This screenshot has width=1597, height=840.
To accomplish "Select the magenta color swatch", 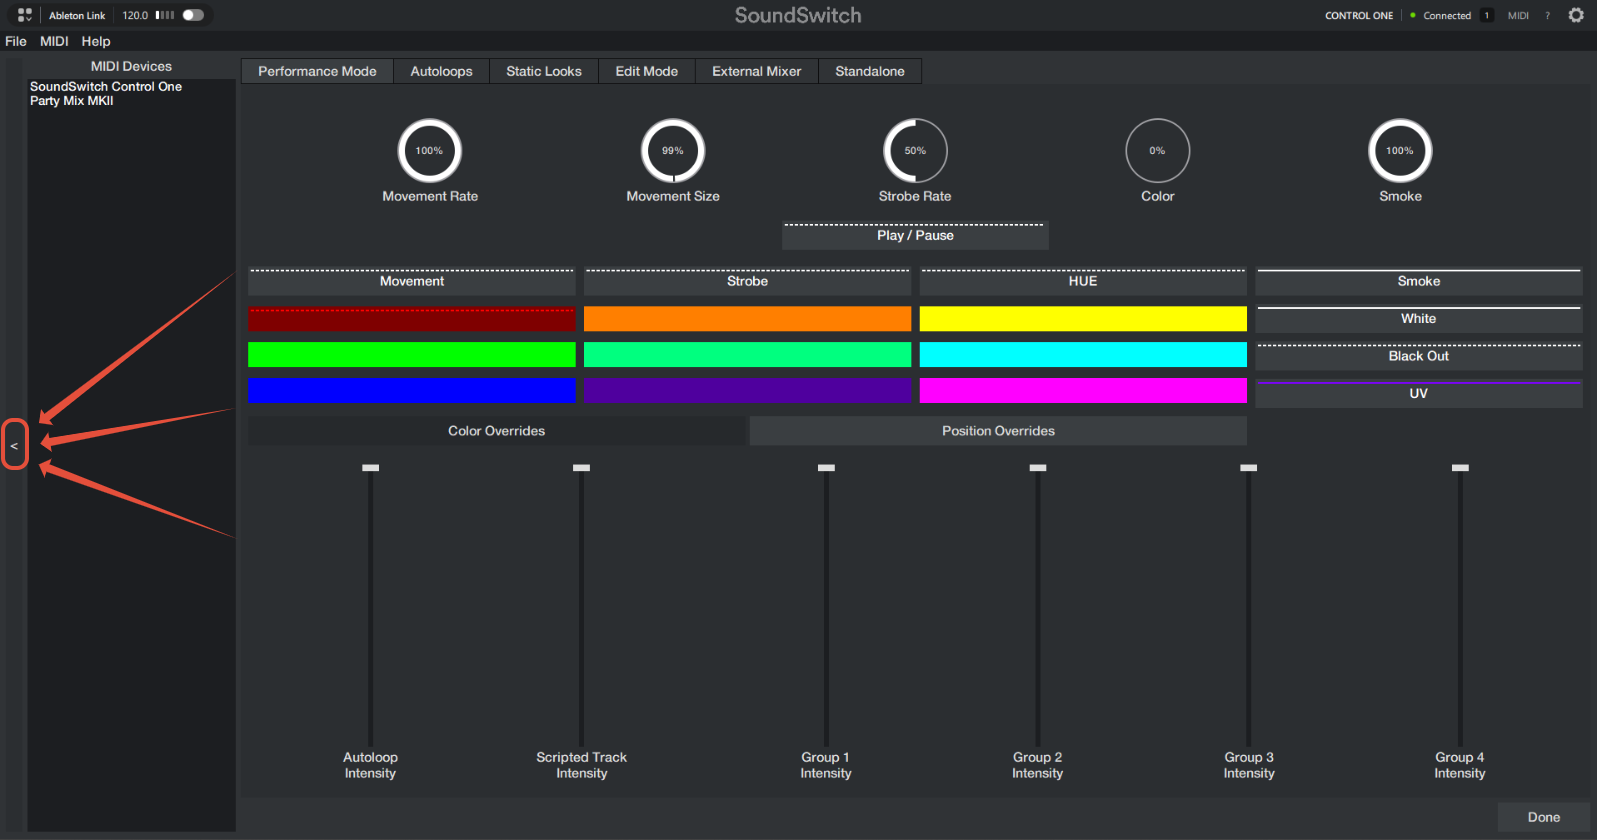I will [x=1083, y=391].
